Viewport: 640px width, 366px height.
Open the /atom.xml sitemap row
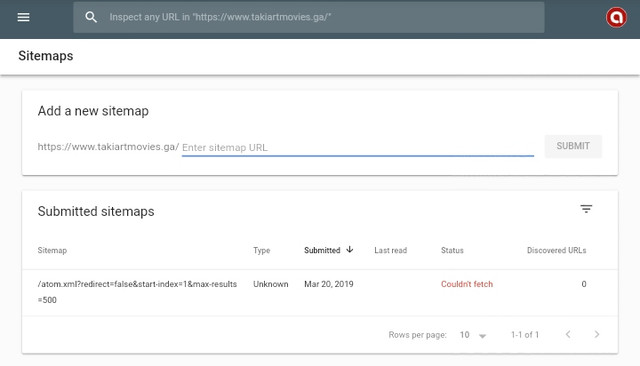coord(320,292)
